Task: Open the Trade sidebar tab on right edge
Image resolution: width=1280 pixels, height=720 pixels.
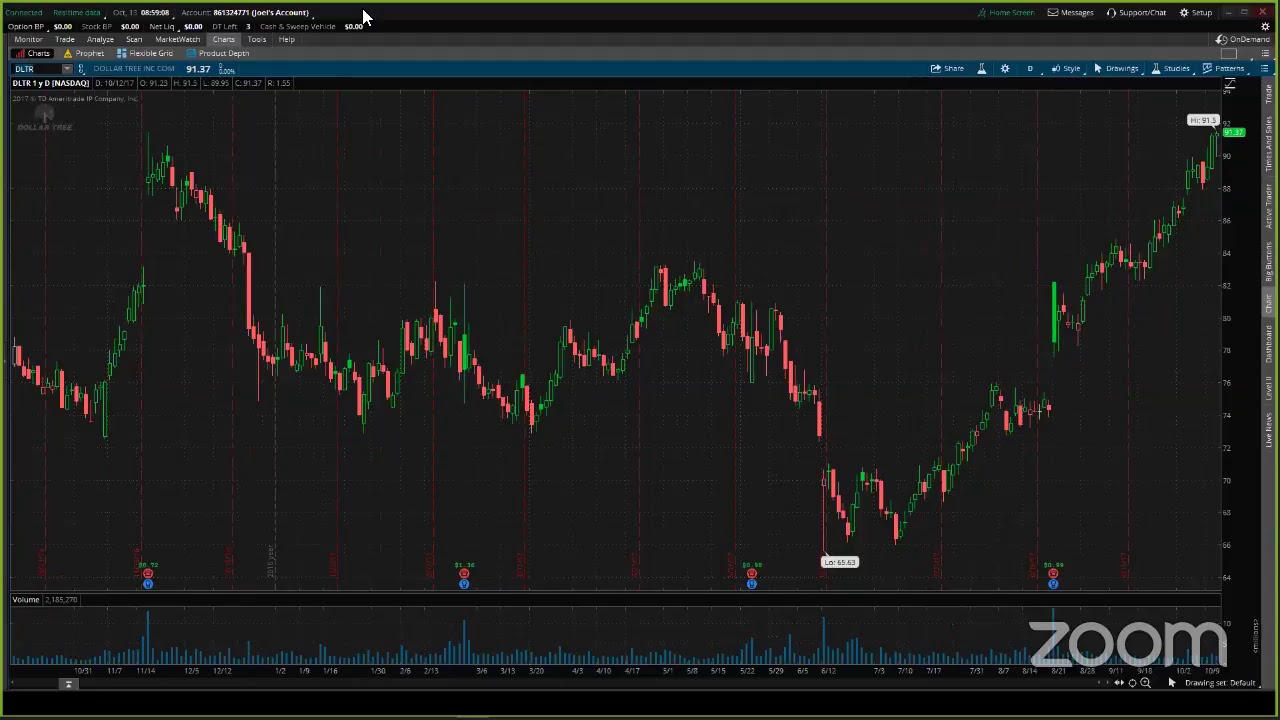Action: [x=1269, y=95]
